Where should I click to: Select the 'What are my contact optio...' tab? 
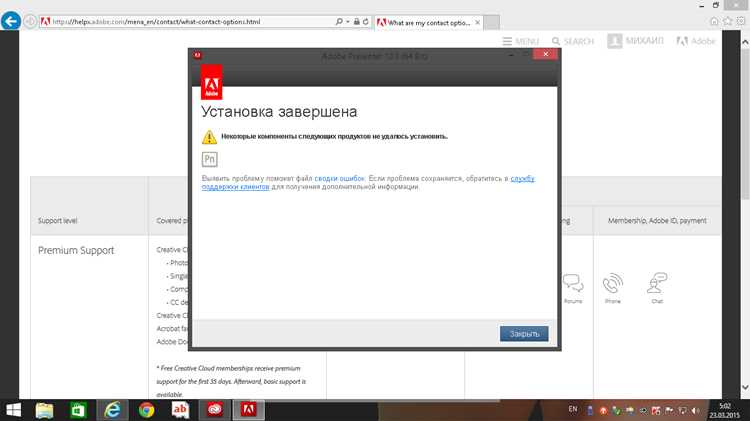(428, 22)
